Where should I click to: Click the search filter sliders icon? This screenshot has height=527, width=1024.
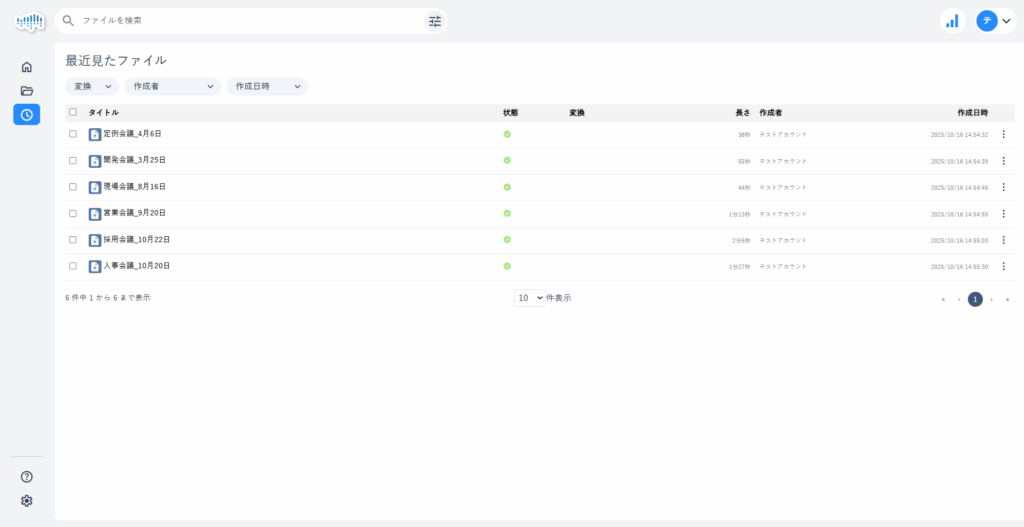(x=435, y=21)
